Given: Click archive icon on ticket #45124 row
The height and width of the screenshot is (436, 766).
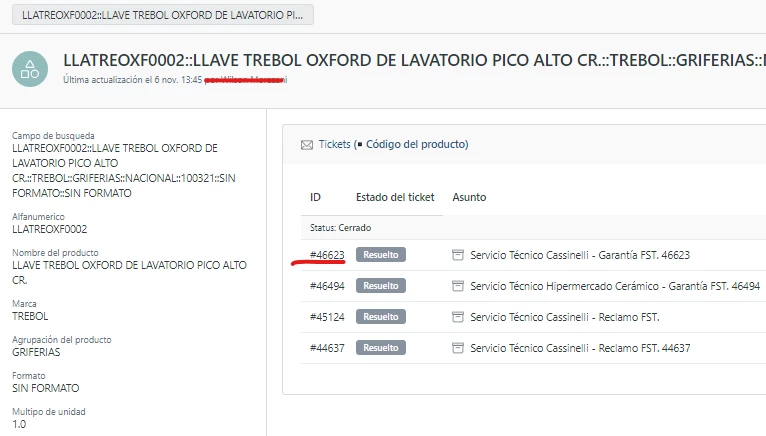Looking at the screenshot, I should tap(458, 317).
